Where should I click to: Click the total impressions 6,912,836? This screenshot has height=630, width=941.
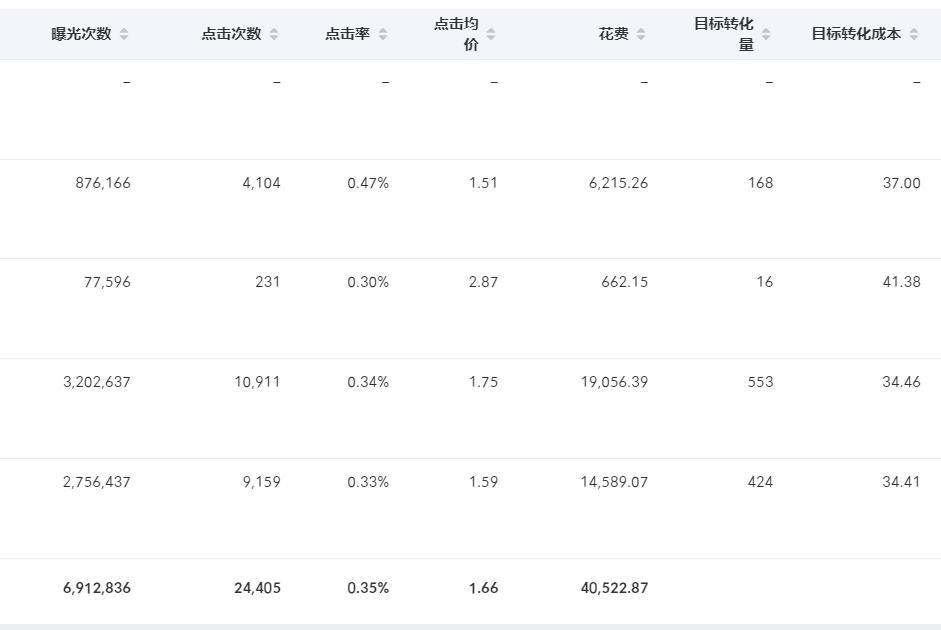point(97,588)
